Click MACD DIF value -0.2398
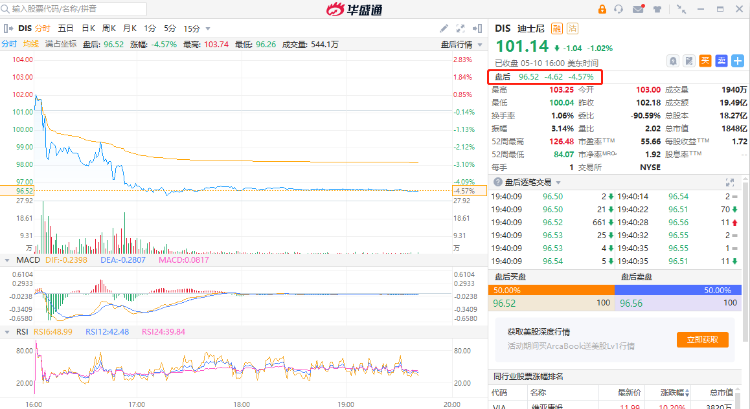This screenshot has height=409, width=750. pyautogui.click(x=66, y=260)
